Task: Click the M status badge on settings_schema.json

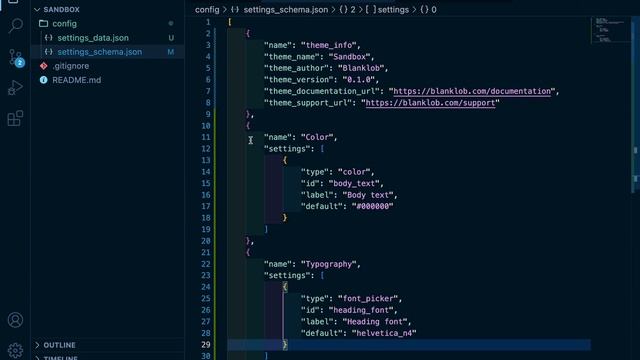Action: pyautogui.click(x=171, y=52)
